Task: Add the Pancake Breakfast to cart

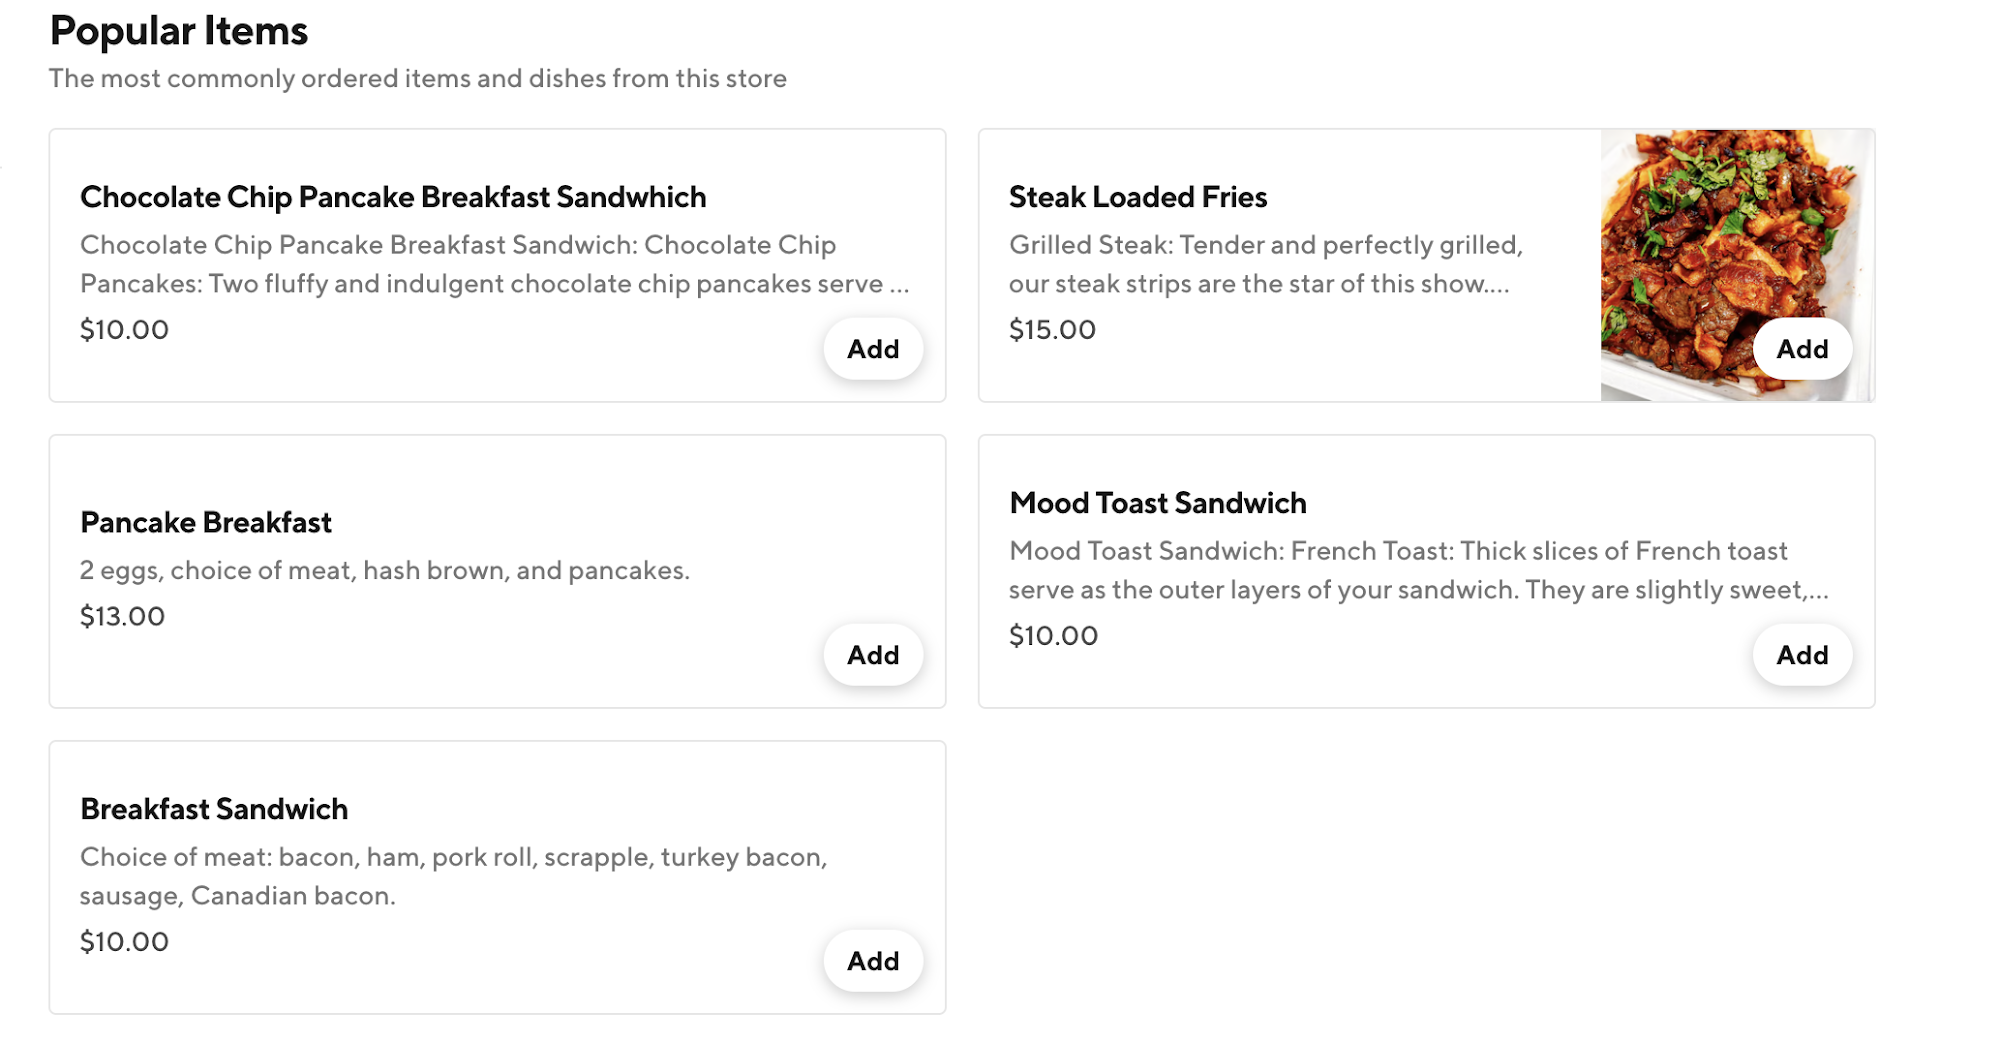Action: (x=872, y=655)
